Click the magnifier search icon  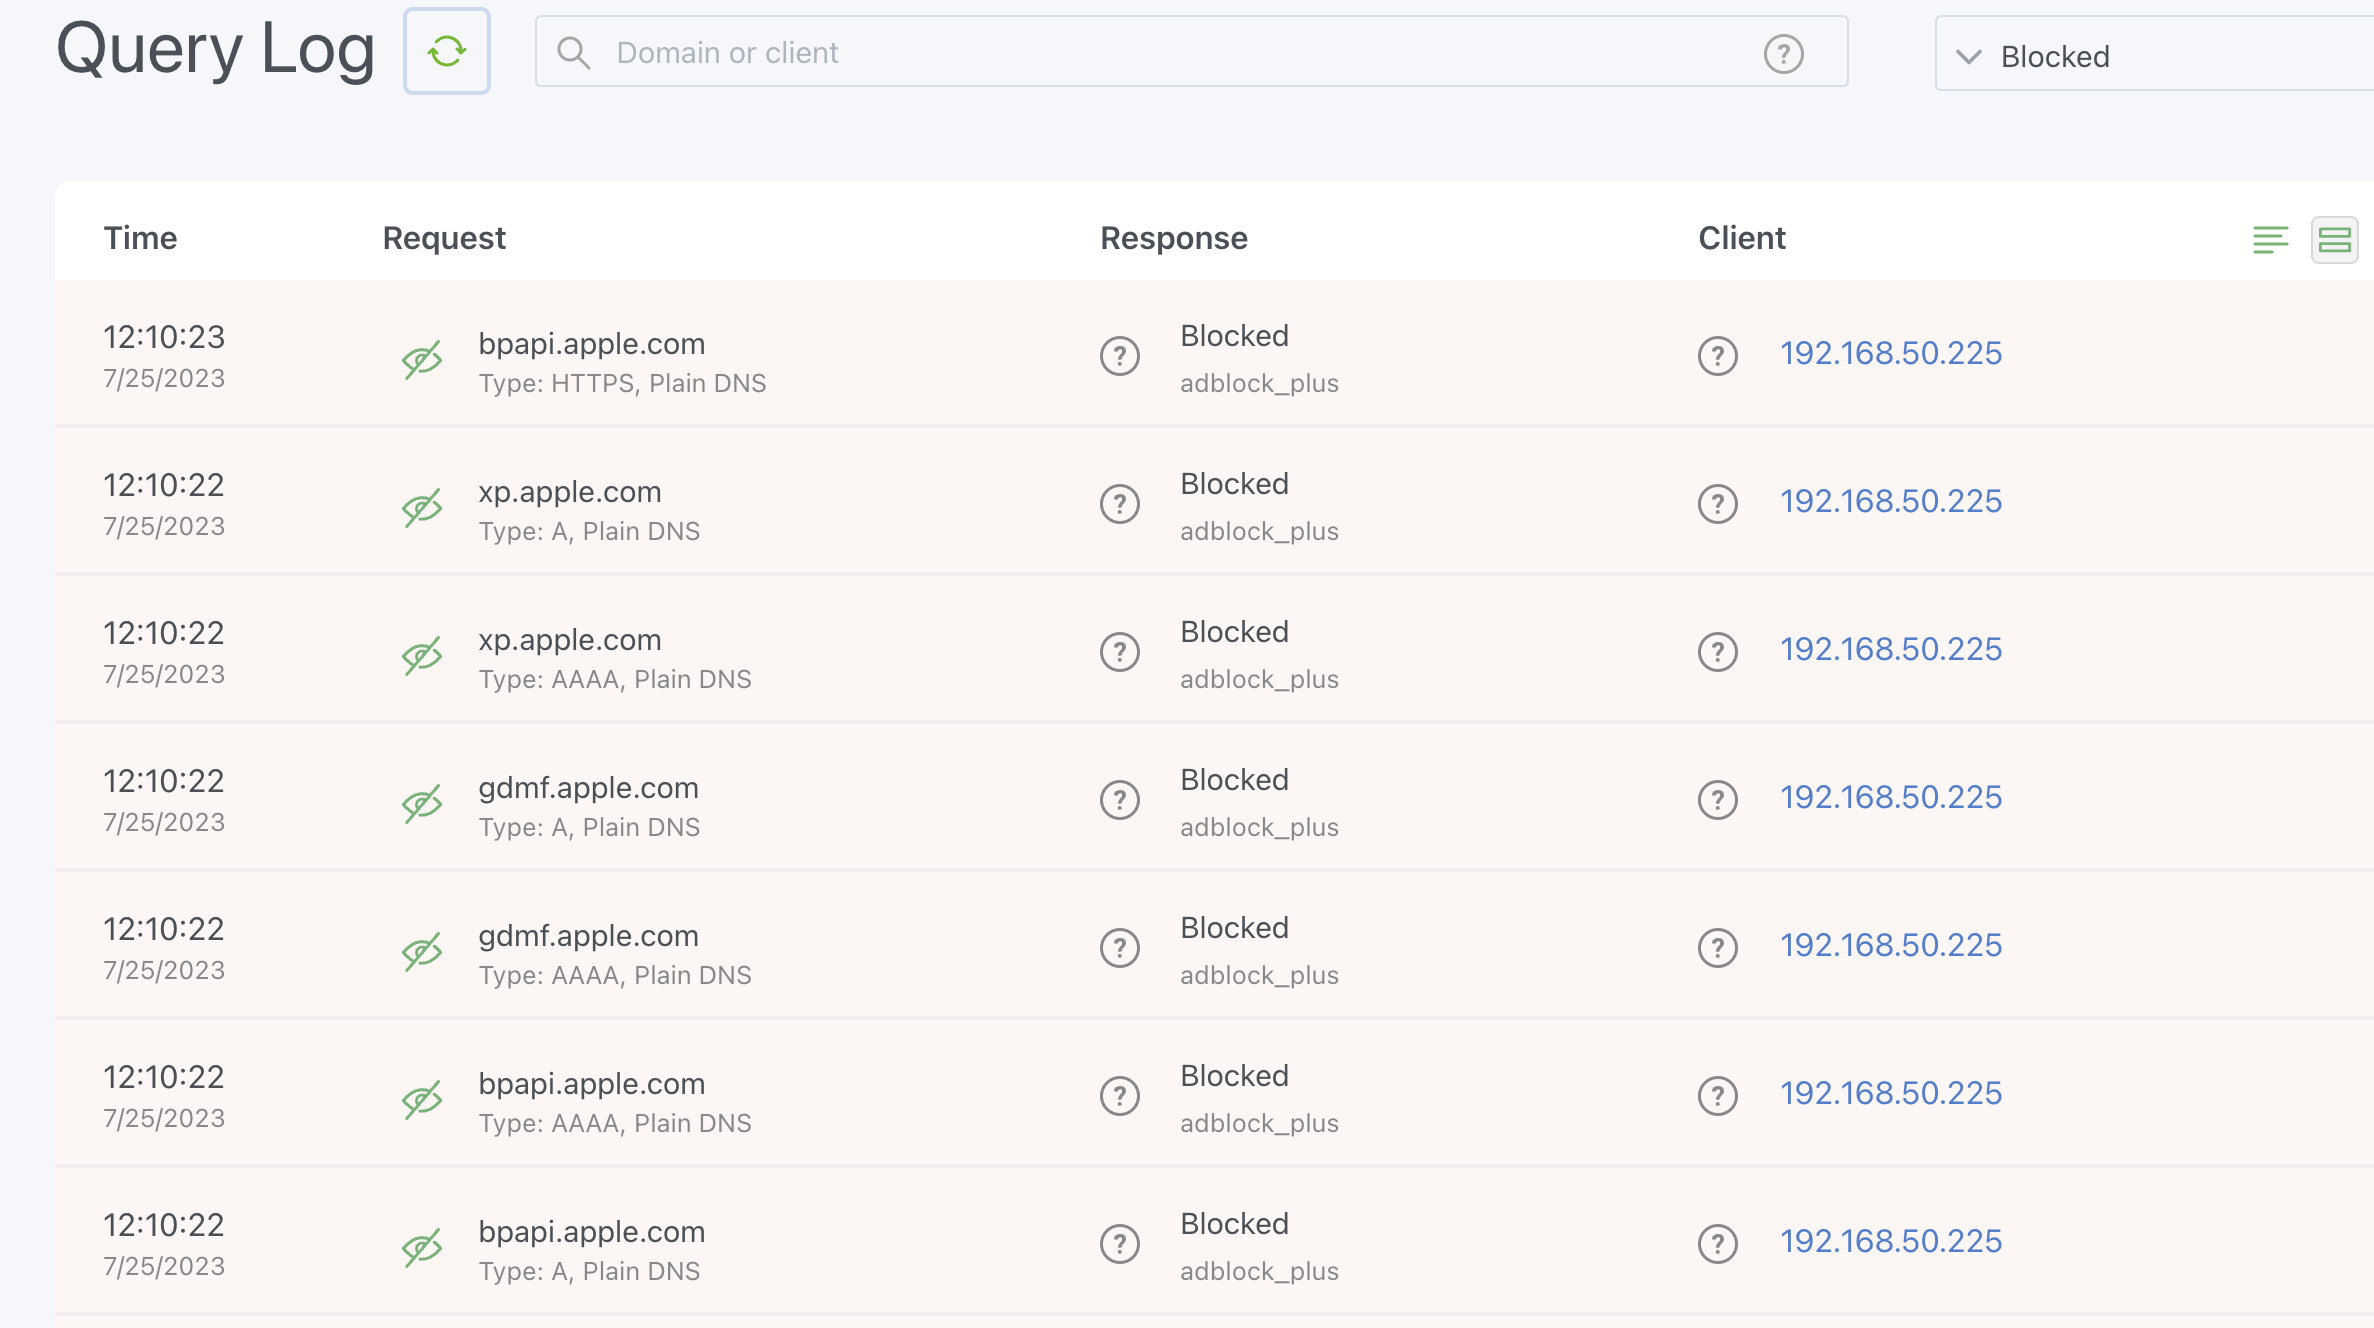click(573, 53)
